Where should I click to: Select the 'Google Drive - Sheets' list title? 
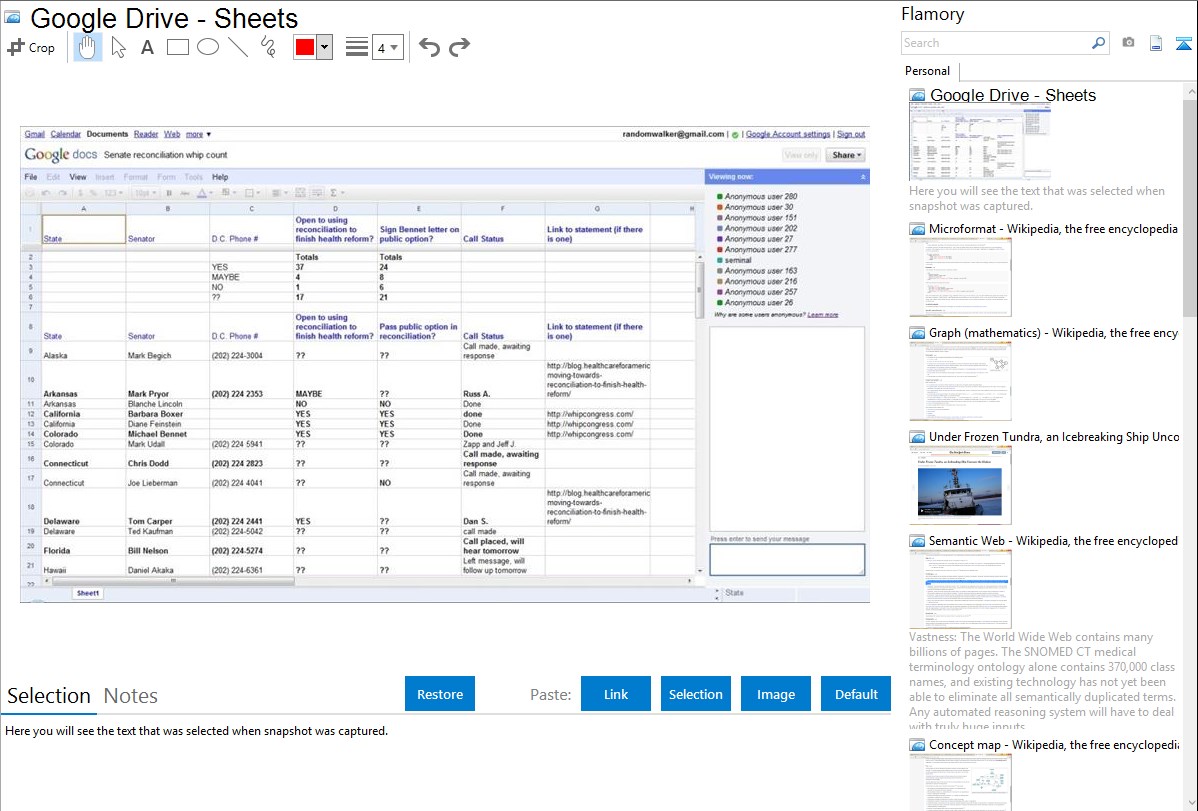tap(1013, 96)
